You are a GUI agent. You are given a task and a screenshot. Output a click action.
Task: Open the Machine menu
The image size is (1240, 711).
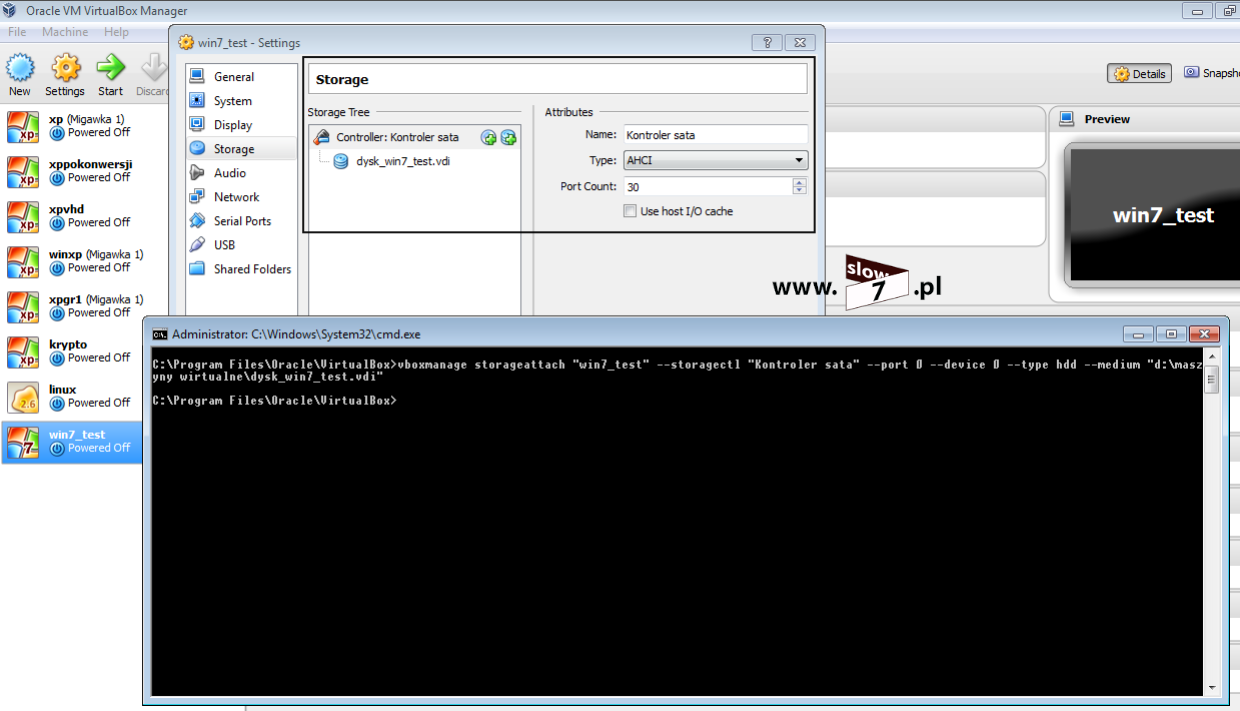65,32
